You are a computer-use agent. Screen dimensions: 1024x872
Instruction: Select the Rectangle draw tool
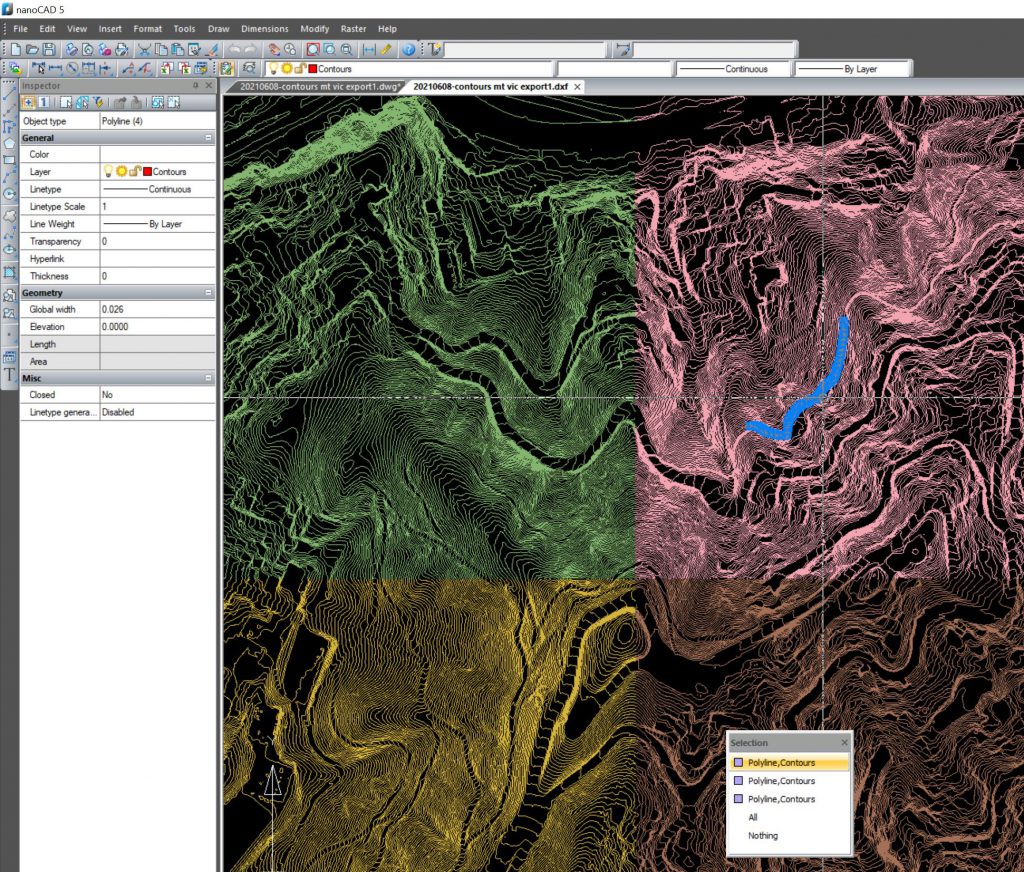[10, 160]
